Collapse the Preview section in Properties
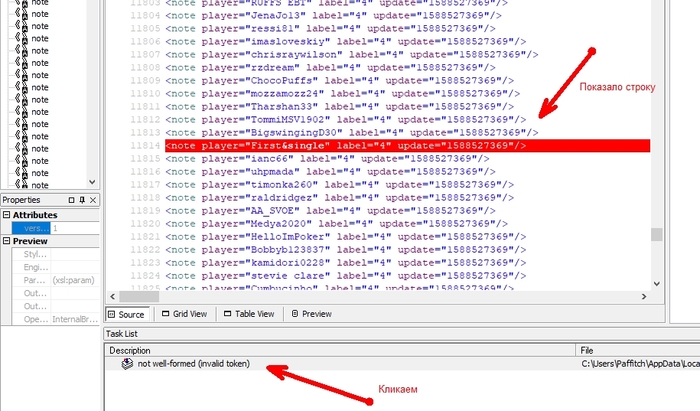Viewport: 700px width, 411px height. (x=6, y=241)
